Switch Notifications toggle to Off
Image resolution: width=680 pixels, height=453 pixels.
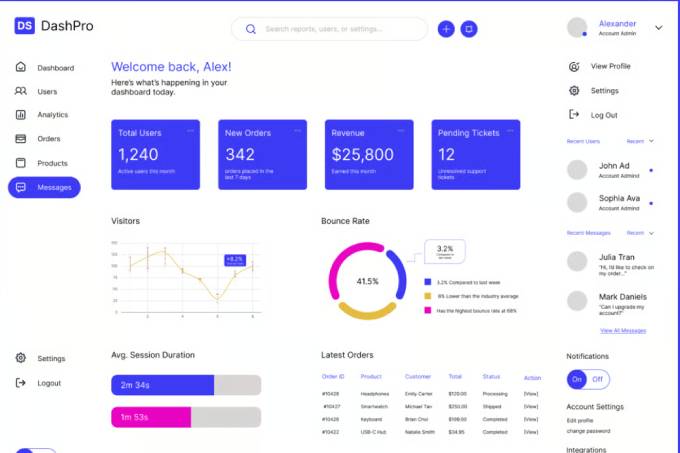click(x=598, y=379)
